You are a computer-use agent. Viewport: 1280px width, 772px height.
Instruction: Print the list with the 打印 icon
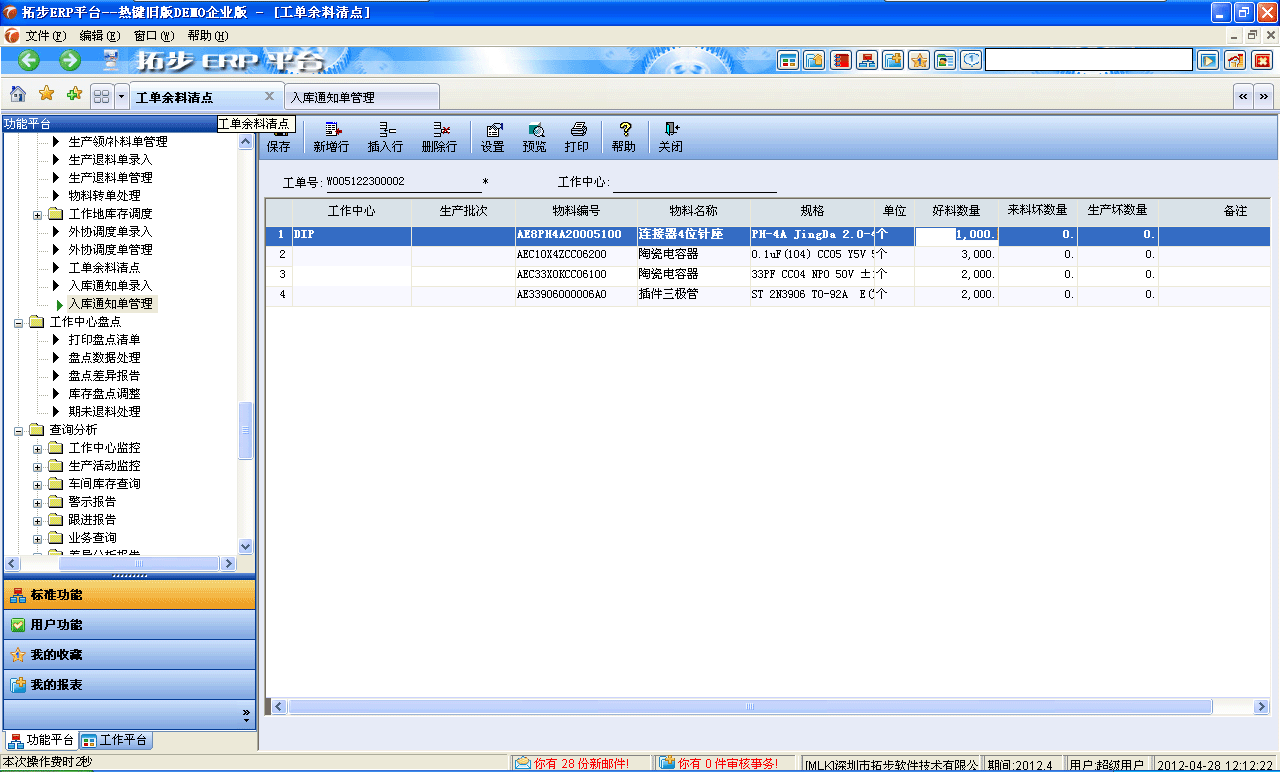(x=577, y=137)
